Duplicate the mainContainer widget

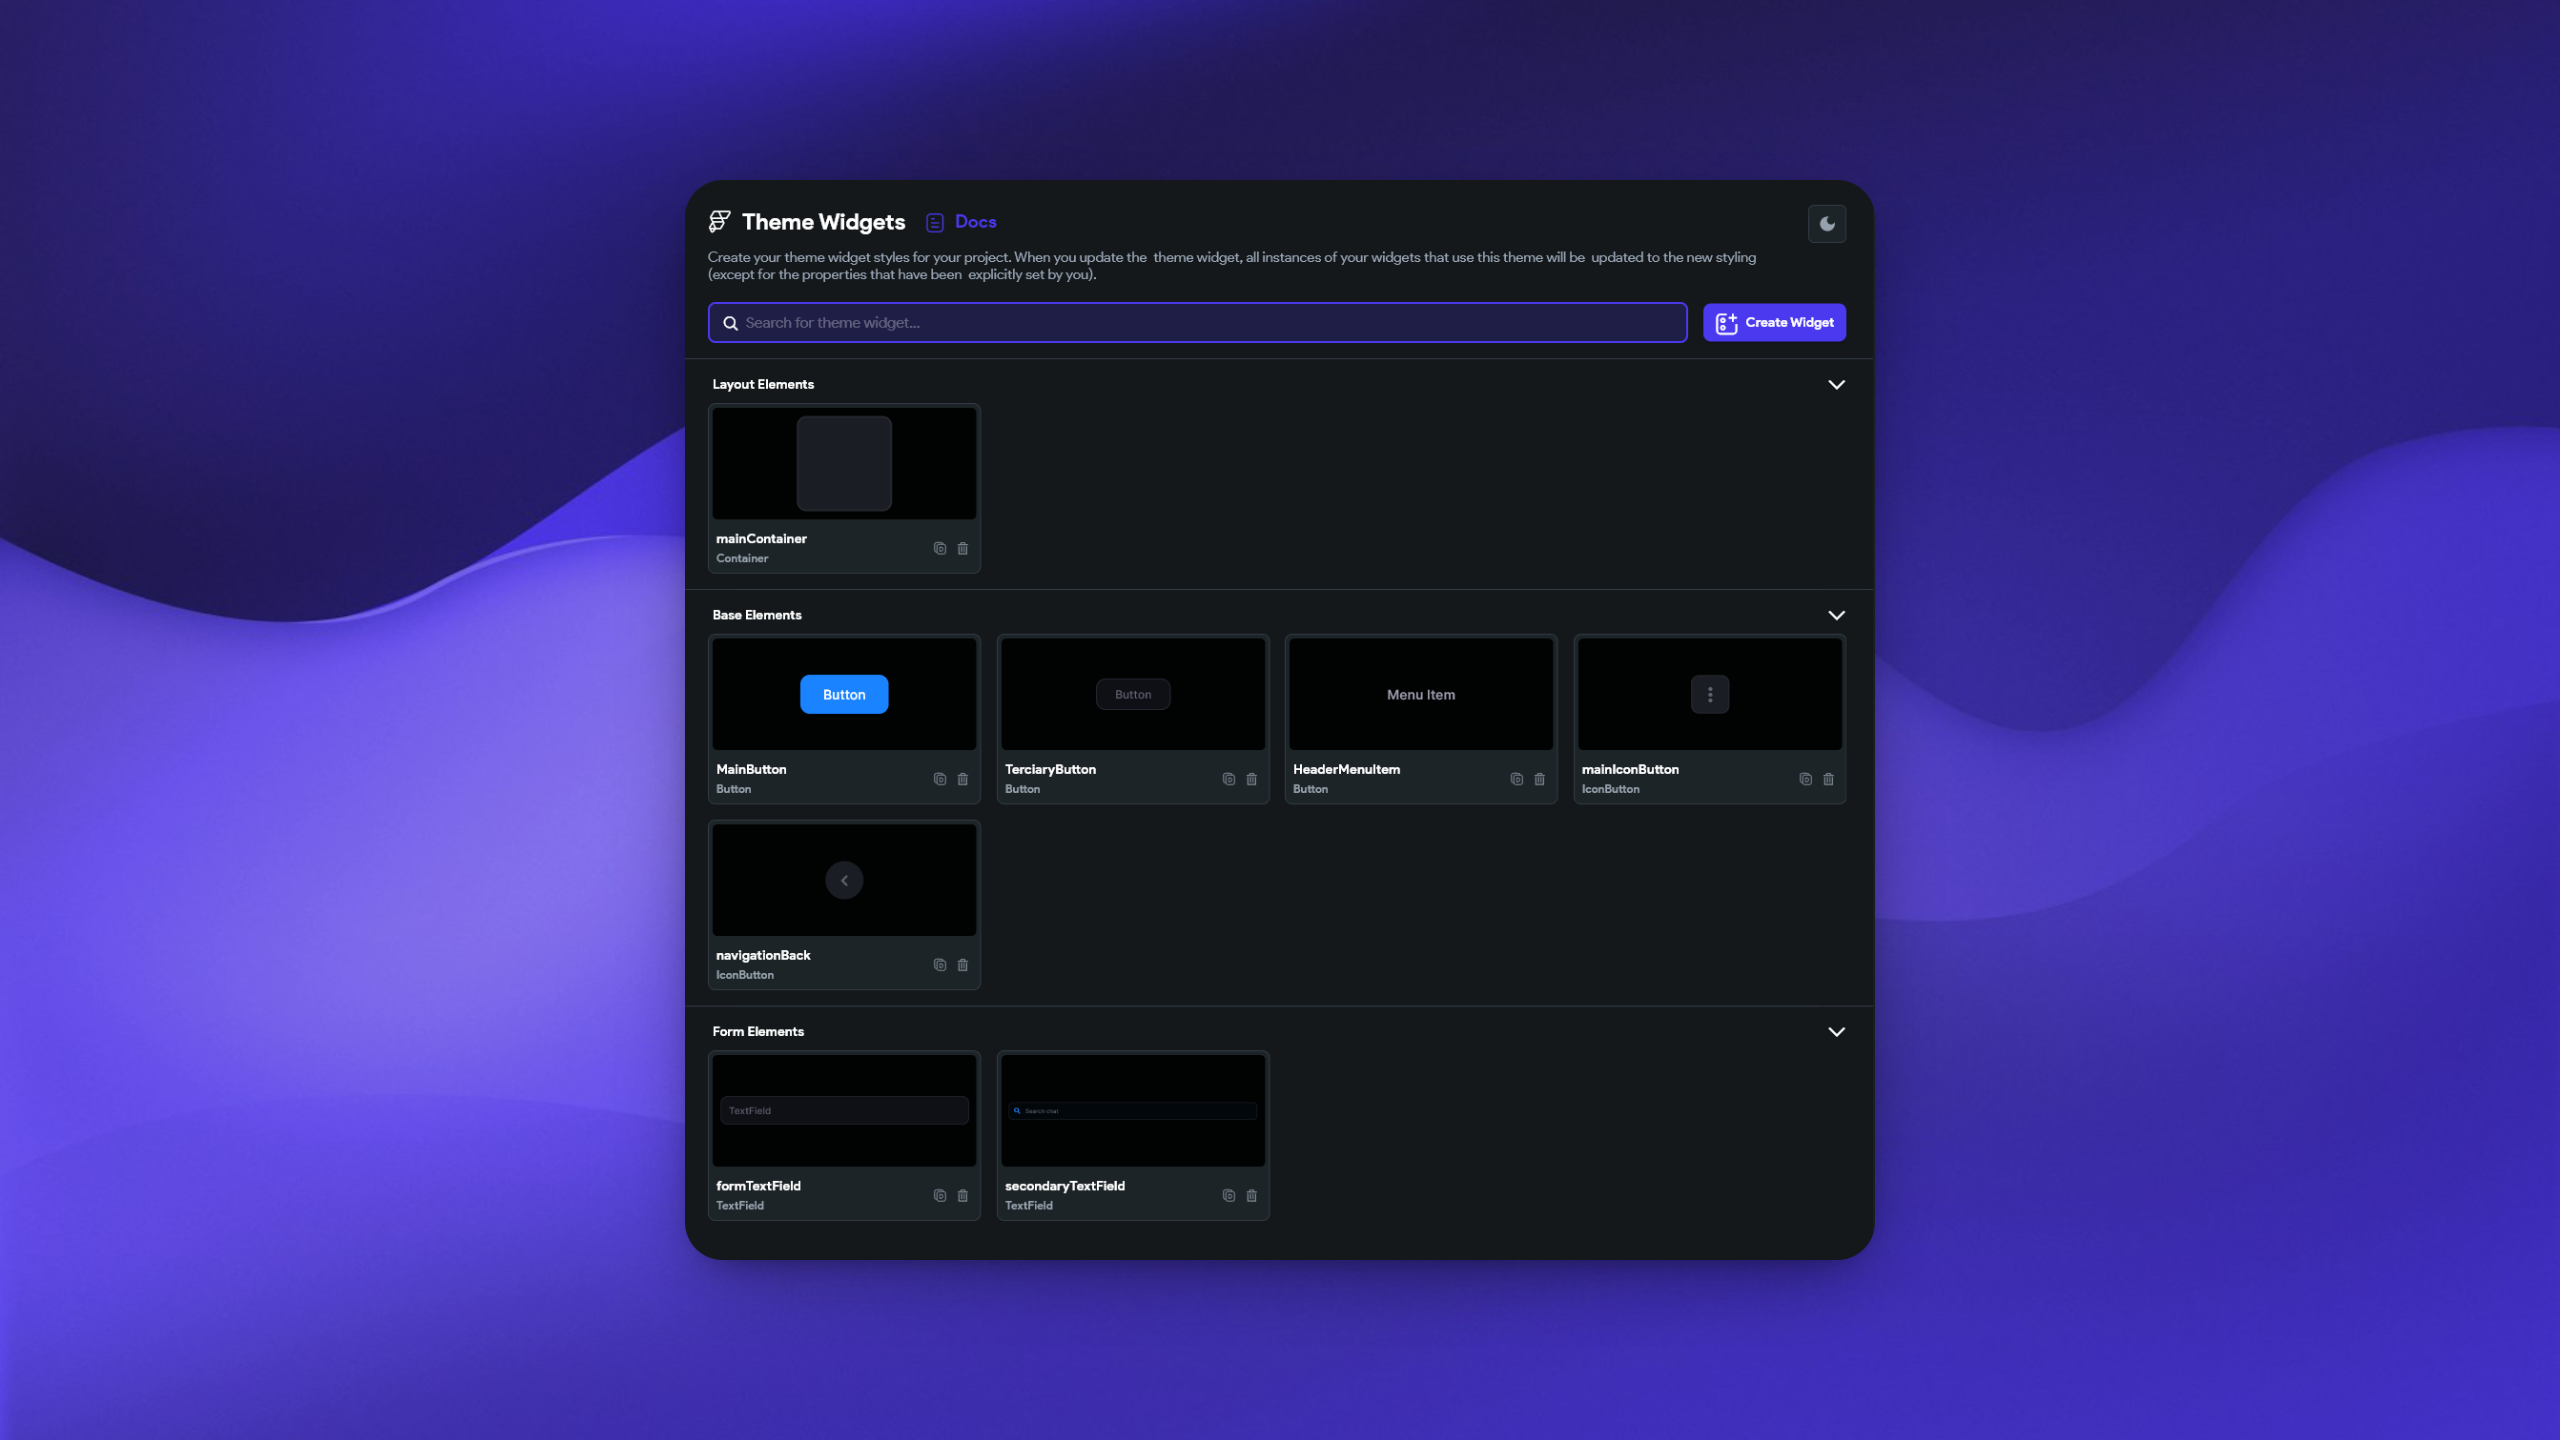click(939, 548)
